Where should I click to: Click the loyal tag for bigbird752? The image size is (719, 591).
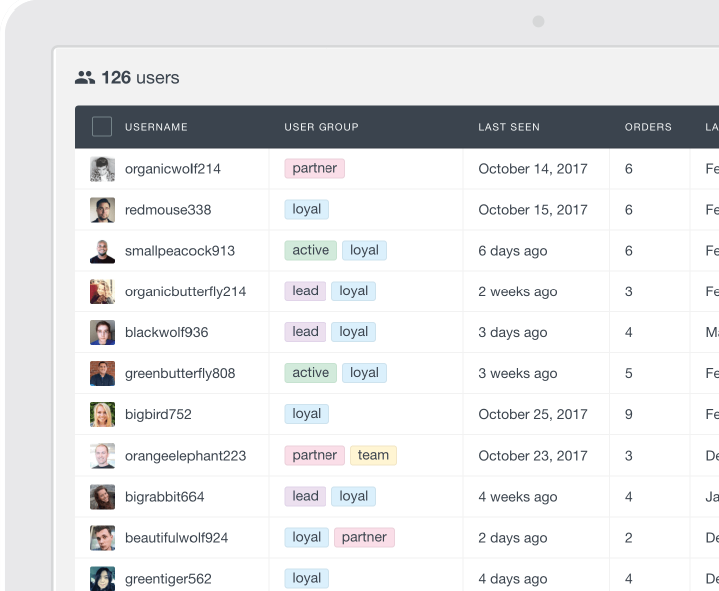306,414
